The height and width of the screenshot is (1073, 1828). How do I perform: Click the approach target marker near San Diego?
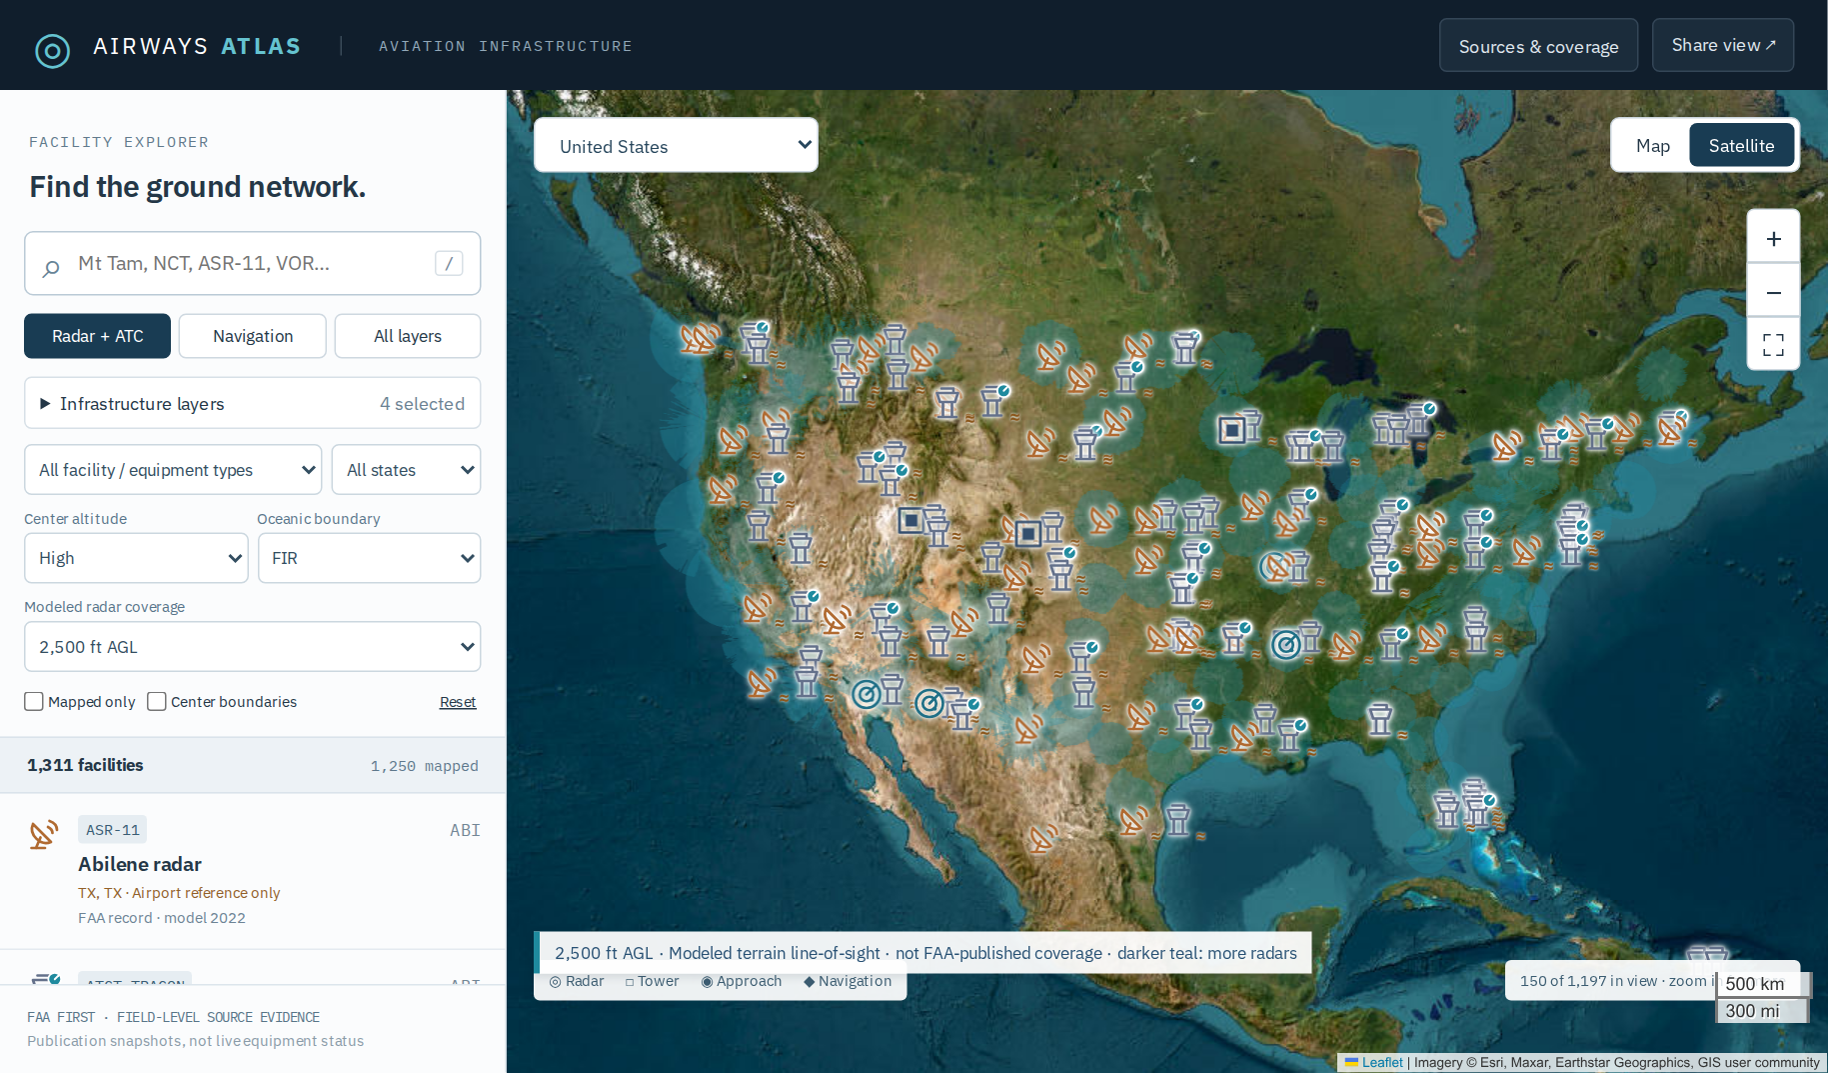click(x=866, y=693)
